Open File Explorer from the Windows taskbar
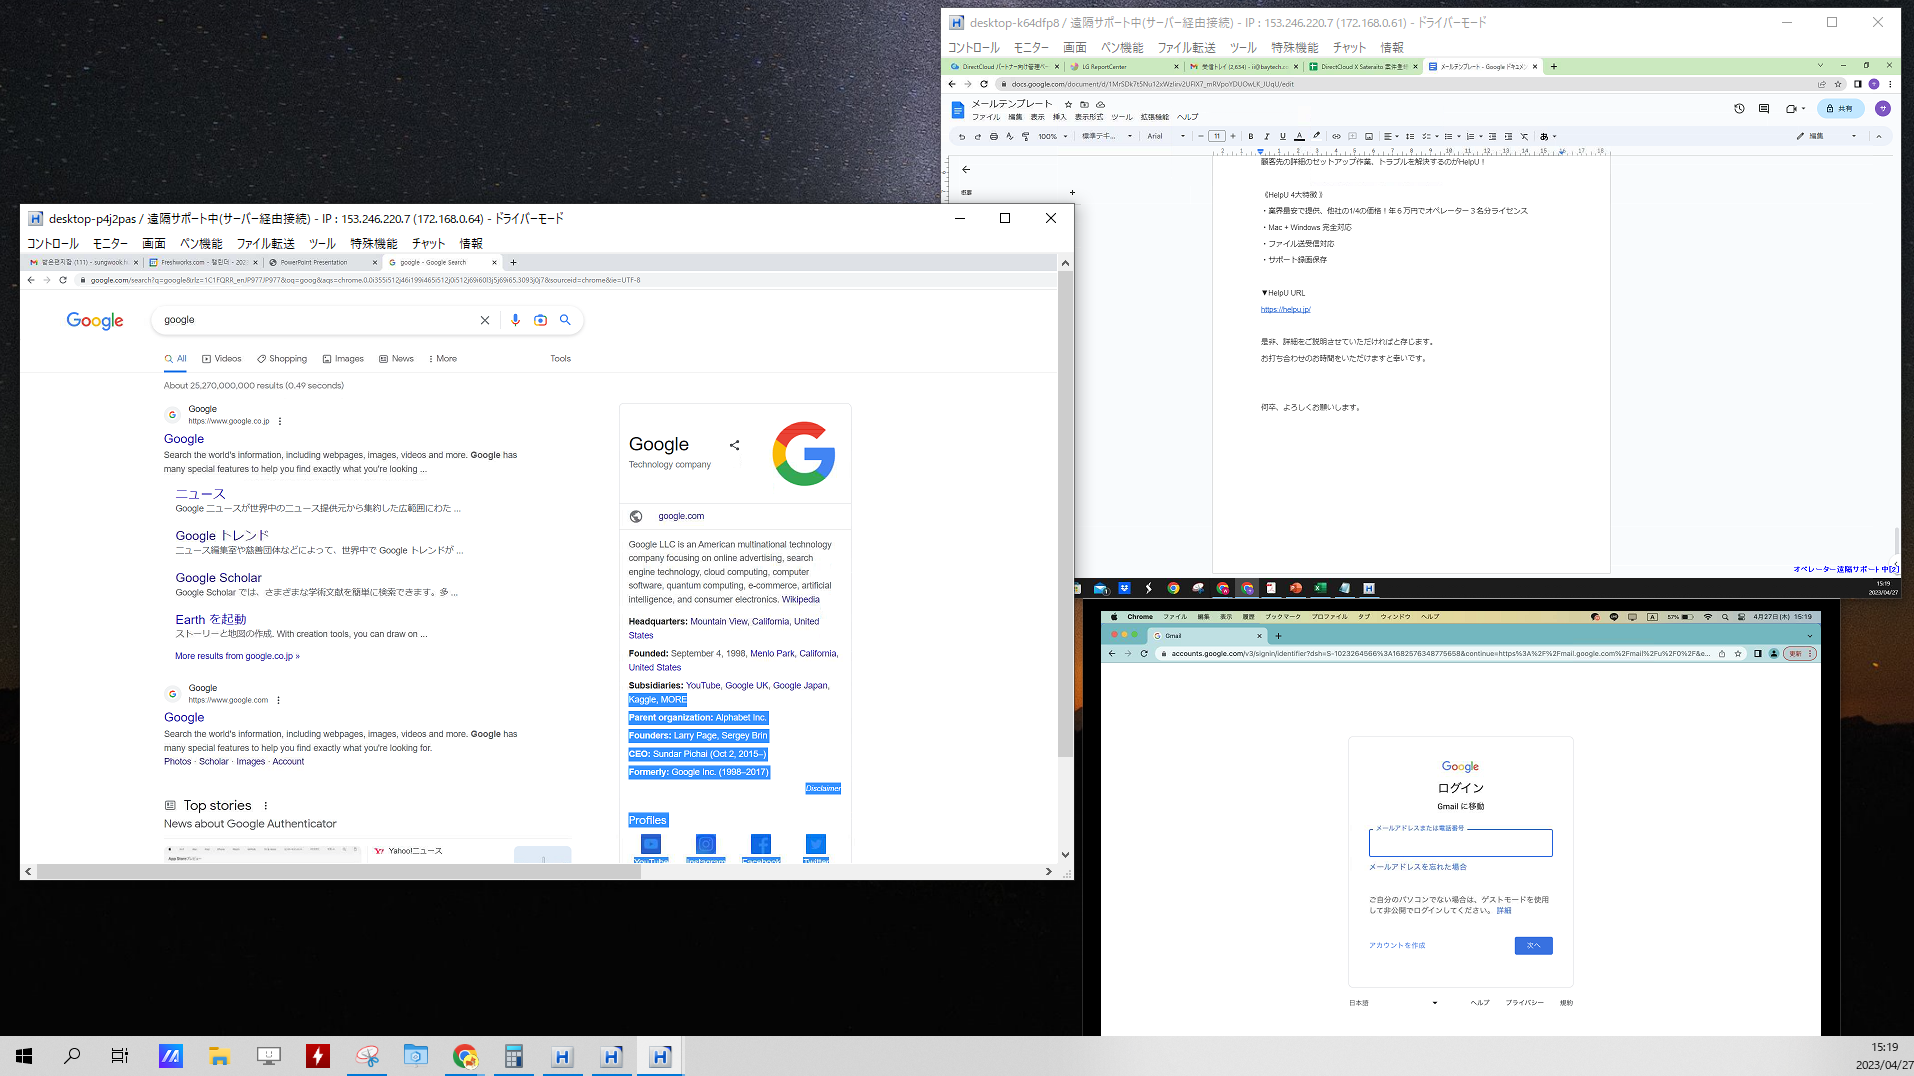1914x1076 pixels. (219, 1056)
